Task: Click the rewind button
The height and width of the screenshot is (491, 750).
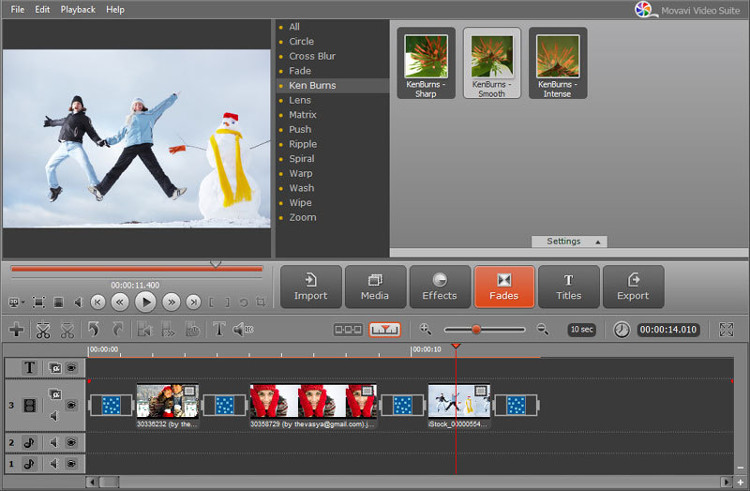Action: point(120,302)
